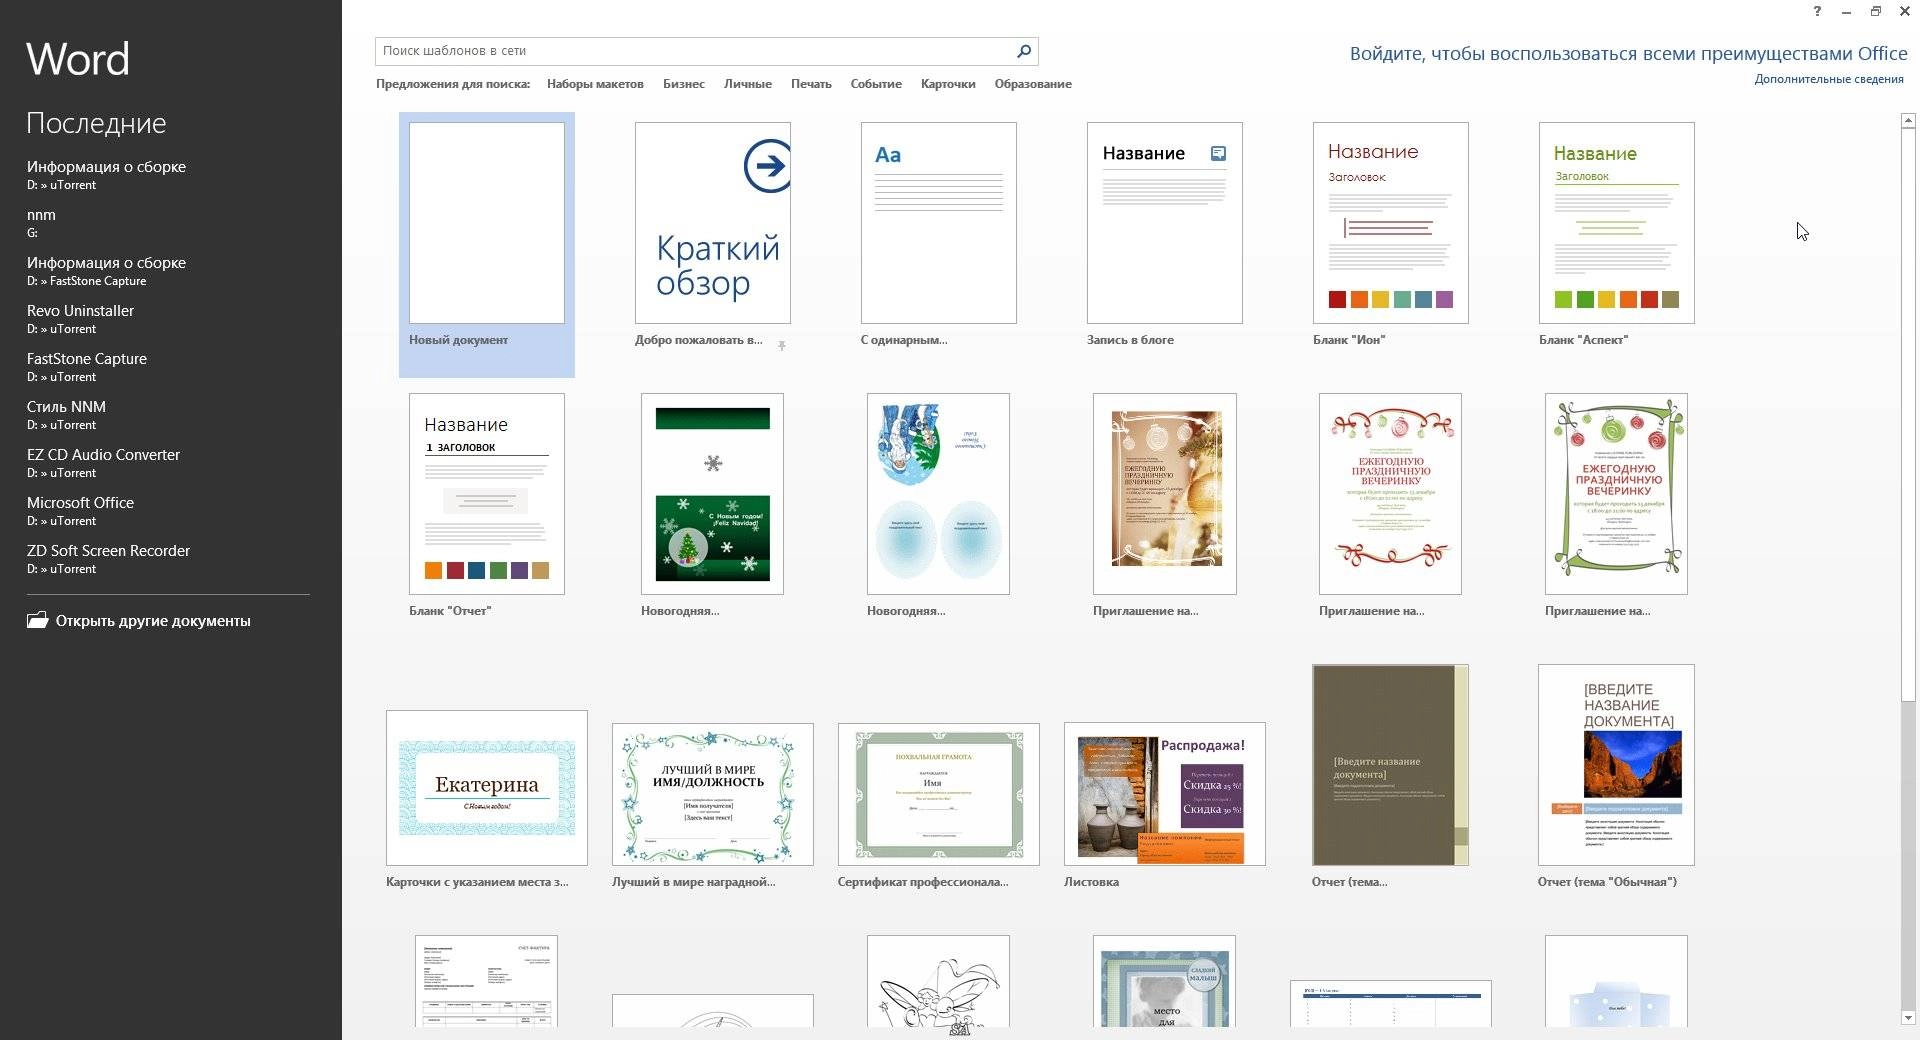Choose the green Новогодняя card template
Viewport: 1920px width, 1040px height.
(x=712, y=494)
